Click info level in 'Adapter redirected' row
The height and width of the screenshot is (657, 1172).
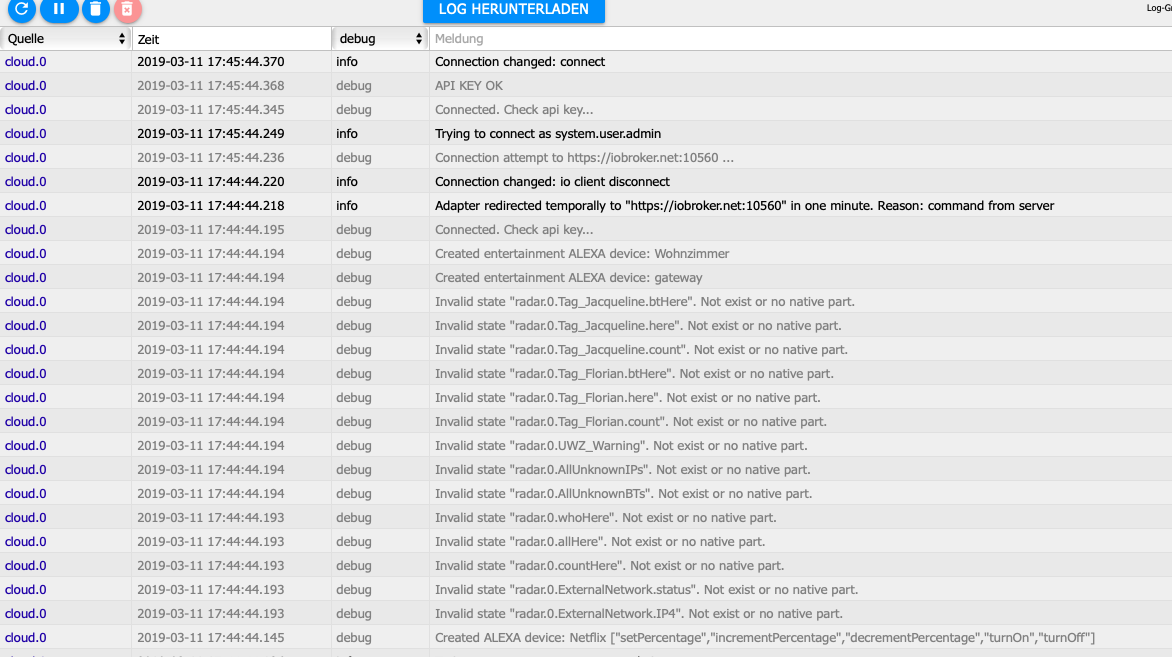point(347,206)
